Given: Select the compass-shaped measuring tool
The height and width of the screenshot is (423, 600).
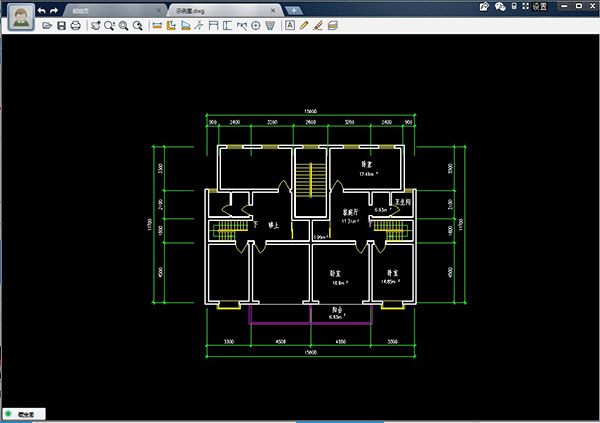Looking at the screenshot, I should coord(199,26).
